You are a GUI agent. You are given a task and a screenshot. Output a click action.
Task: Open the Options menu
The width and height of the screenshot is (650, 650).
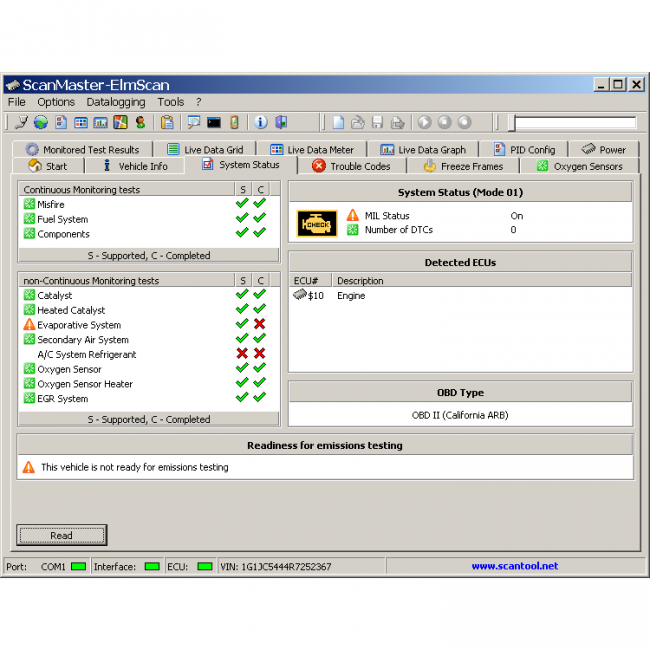tap(56, 102)
